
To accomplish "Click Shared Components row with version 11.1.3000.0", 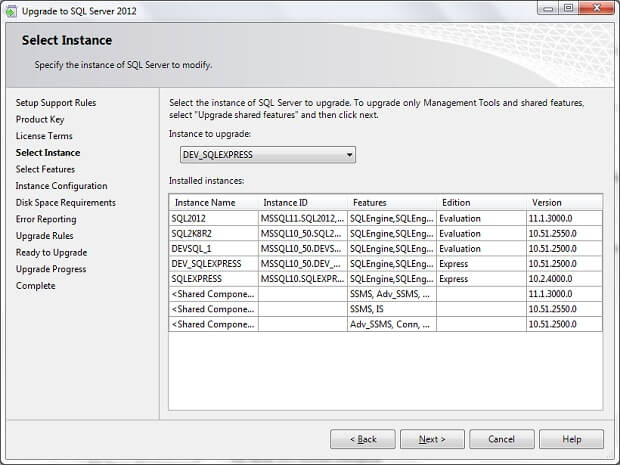I will 386,294.
